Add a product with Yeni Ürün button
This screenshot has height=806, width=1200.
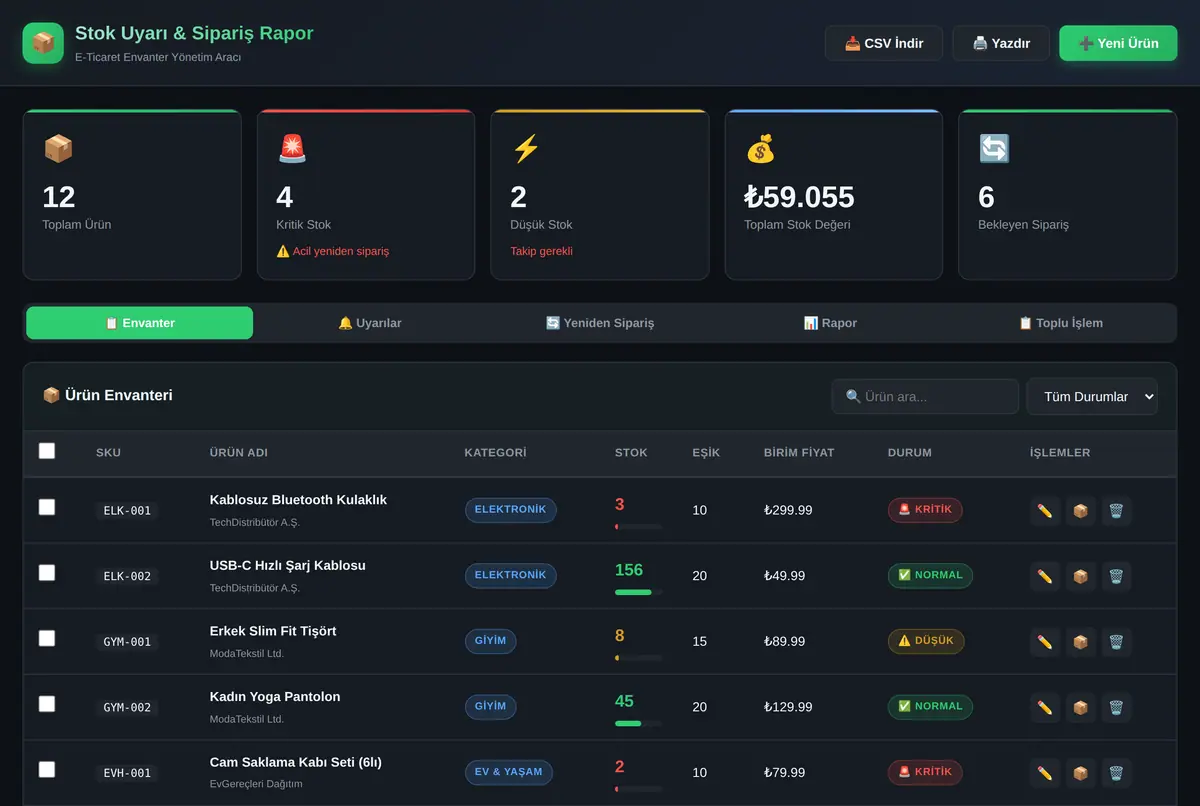pos(1118,43)
